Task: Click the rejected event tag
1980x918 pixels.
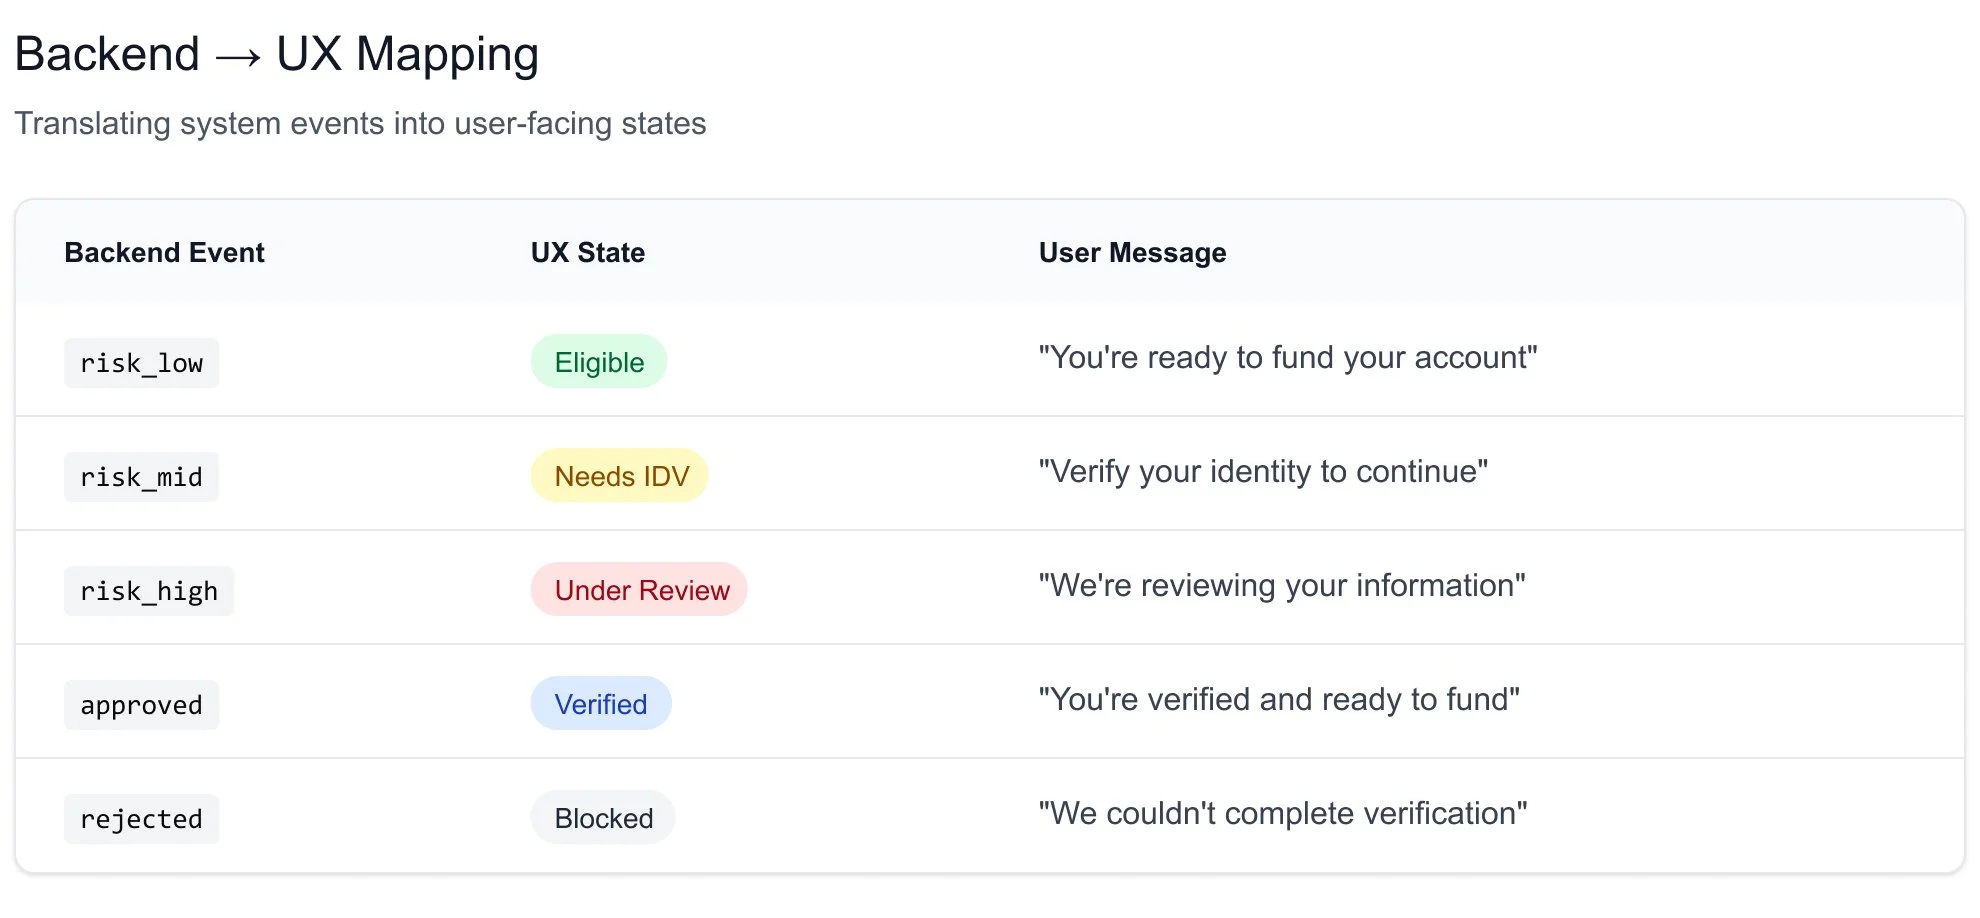Action: [141, 819]
